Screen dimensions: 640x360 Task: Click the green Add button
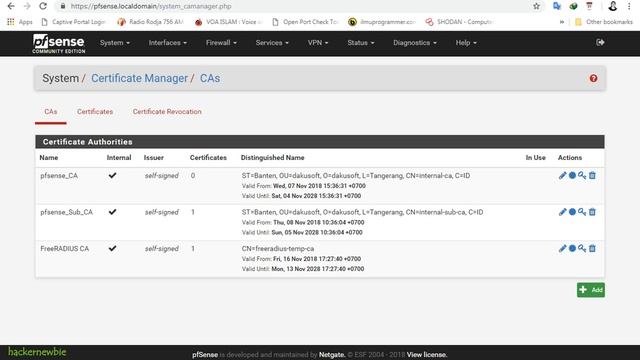(x=591, y=290)
